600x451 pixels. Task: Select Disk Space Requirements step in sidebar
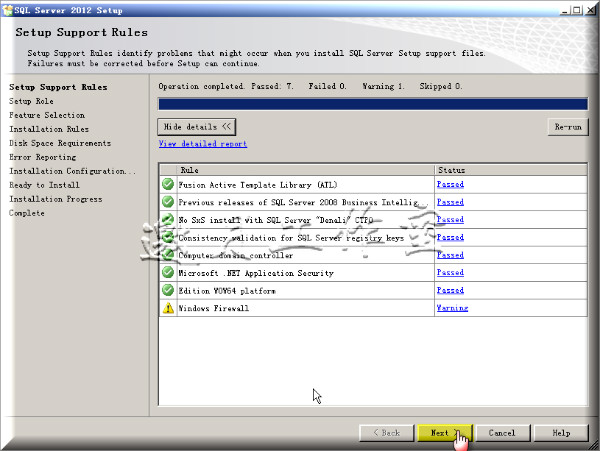click(60, 143)
